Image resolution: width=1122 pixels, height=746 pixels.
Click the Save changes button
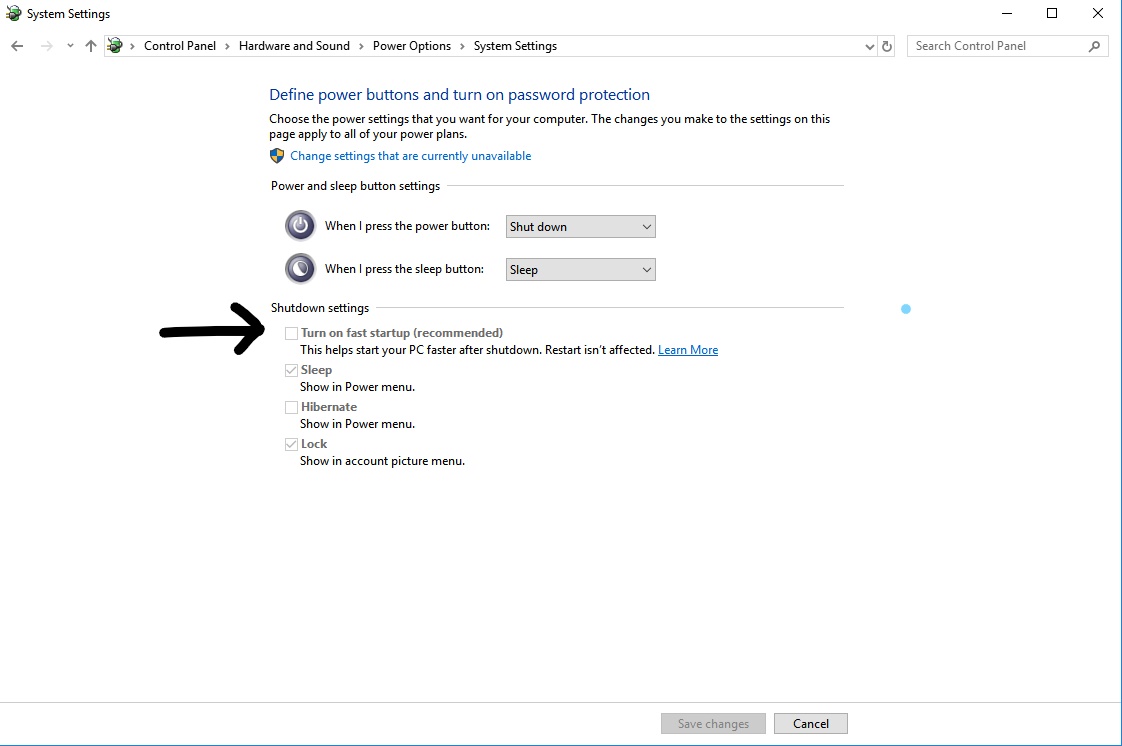(713, 724)
